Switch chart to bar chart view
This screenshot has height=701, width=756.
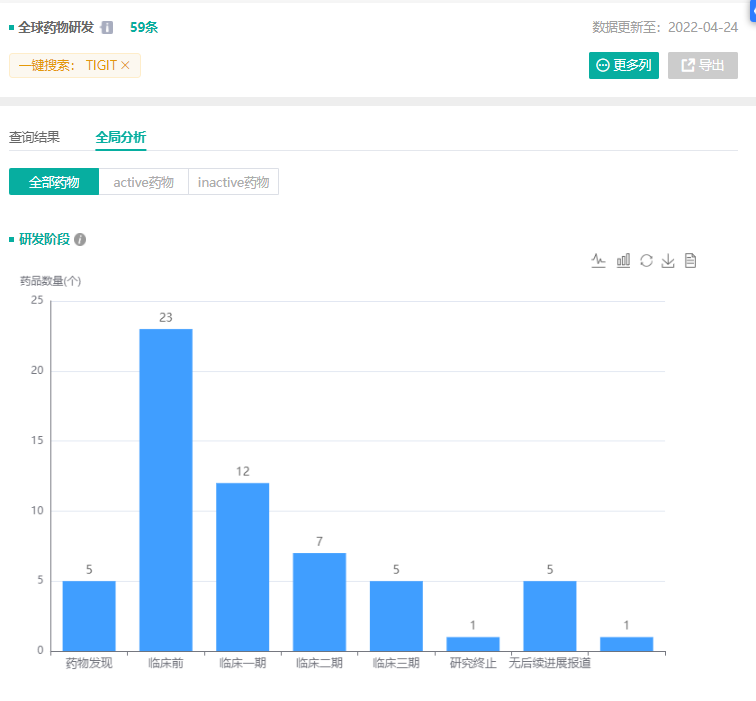[x=623, y=260]
